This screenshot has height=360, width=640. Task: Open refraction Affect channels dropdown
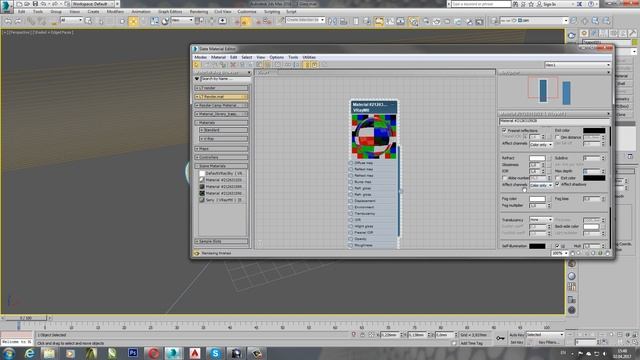tap(540, 185)
